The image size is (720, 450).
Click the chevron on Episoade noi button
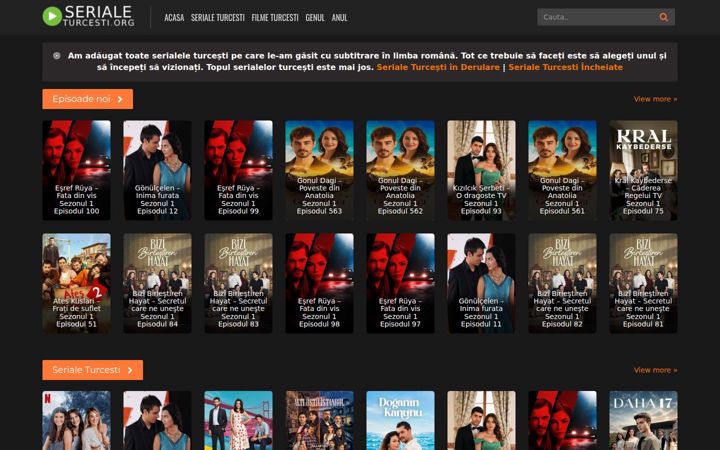tap(120, 99)
